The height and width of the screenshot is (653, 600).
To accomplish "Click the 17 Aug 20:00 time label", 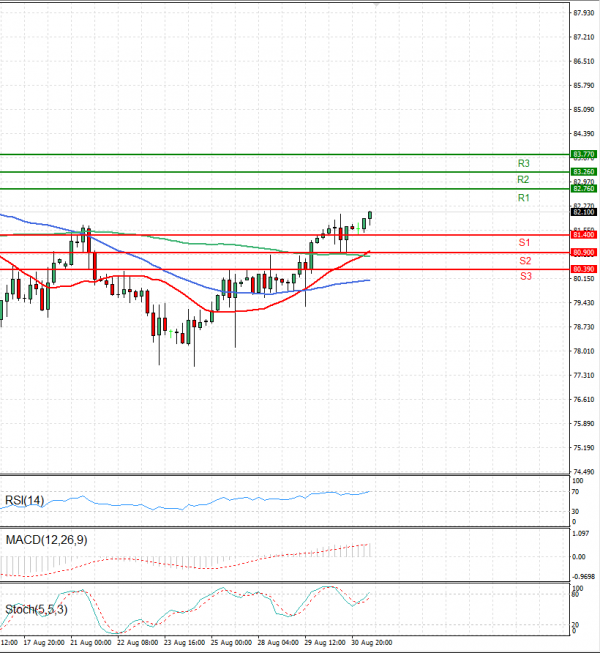I will 44,643.
